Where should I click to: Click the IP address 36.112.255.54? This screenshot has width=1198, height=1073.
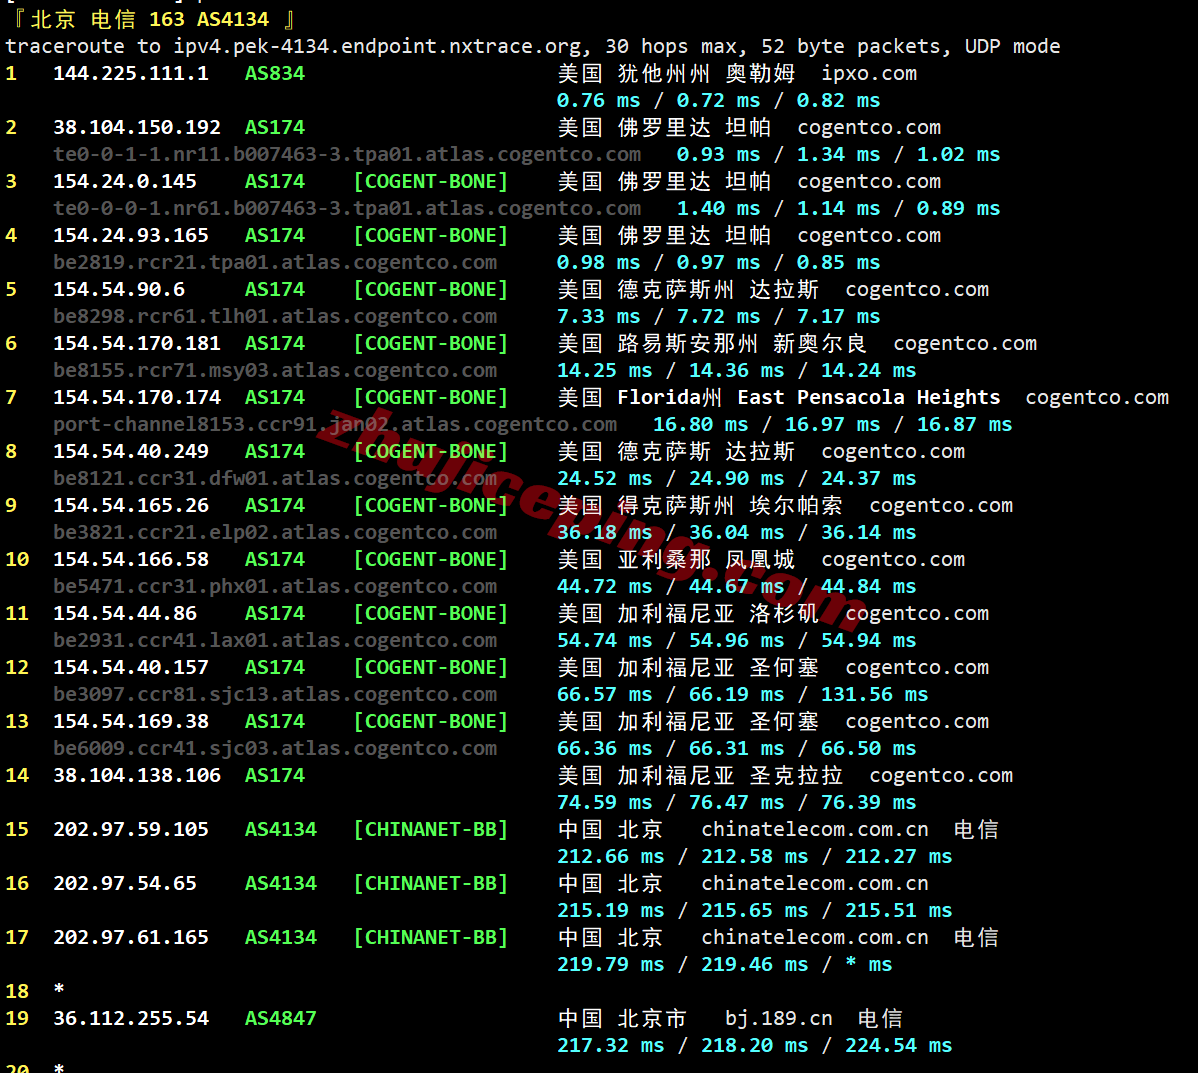(131, 1018)
